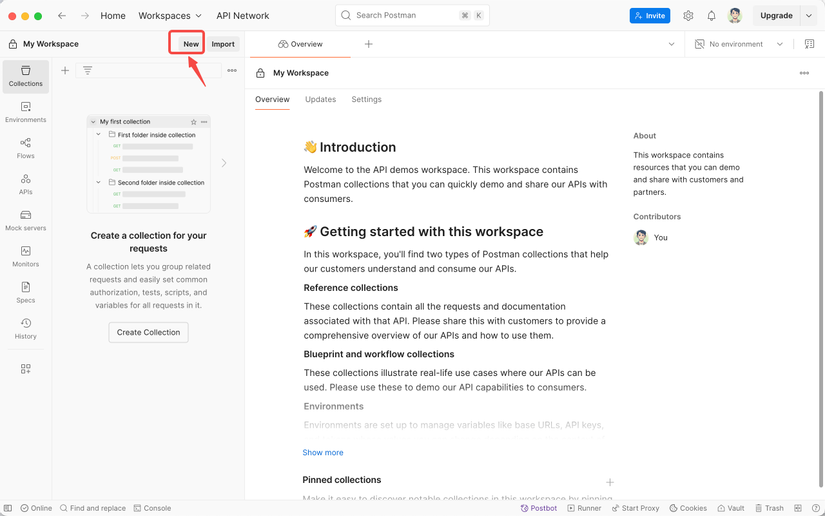This screenshot has height=516, width=825.
Task: Open the environment quick look icon
Action: (x=809, y=44)
